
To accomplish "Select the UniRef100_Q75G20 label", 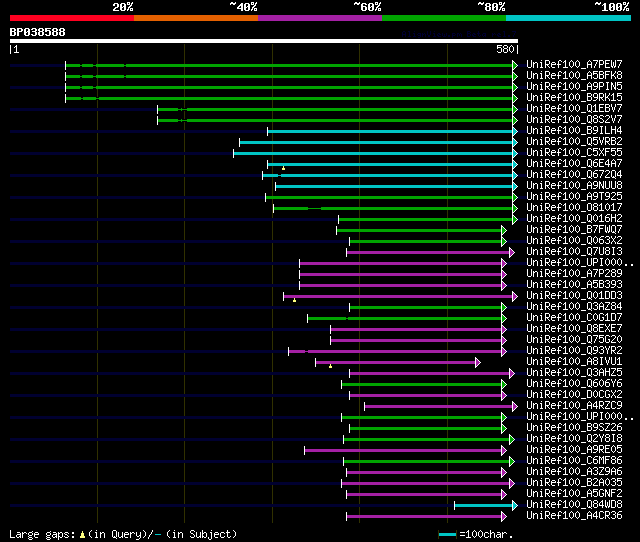I will click(x=574, y=340).
